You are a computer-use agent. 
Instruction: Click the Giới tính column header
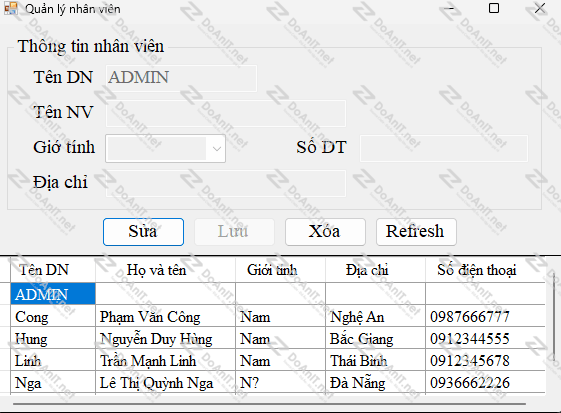point(280,270)
